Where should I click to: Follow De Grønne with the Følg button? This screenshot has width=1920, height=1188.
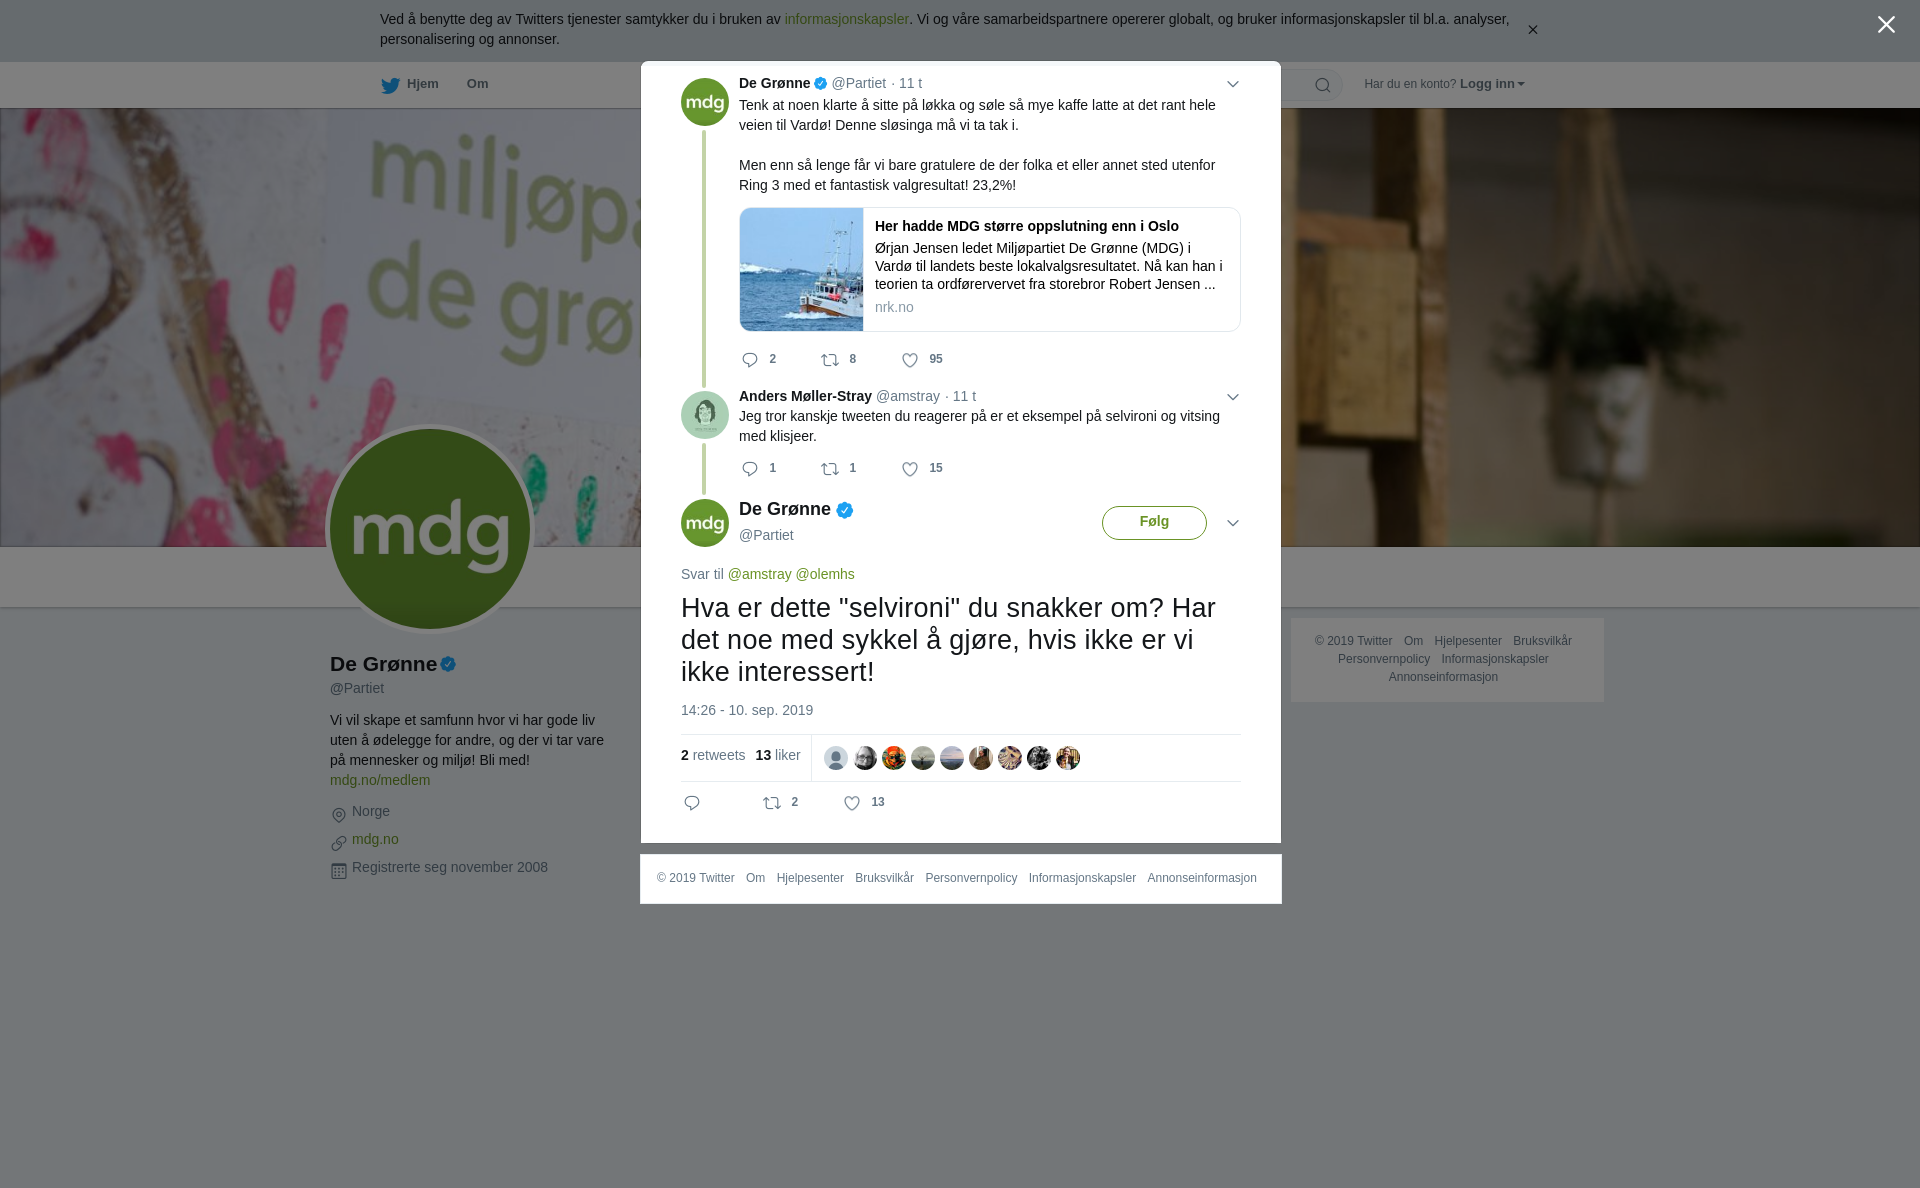tap(1154, 523)
